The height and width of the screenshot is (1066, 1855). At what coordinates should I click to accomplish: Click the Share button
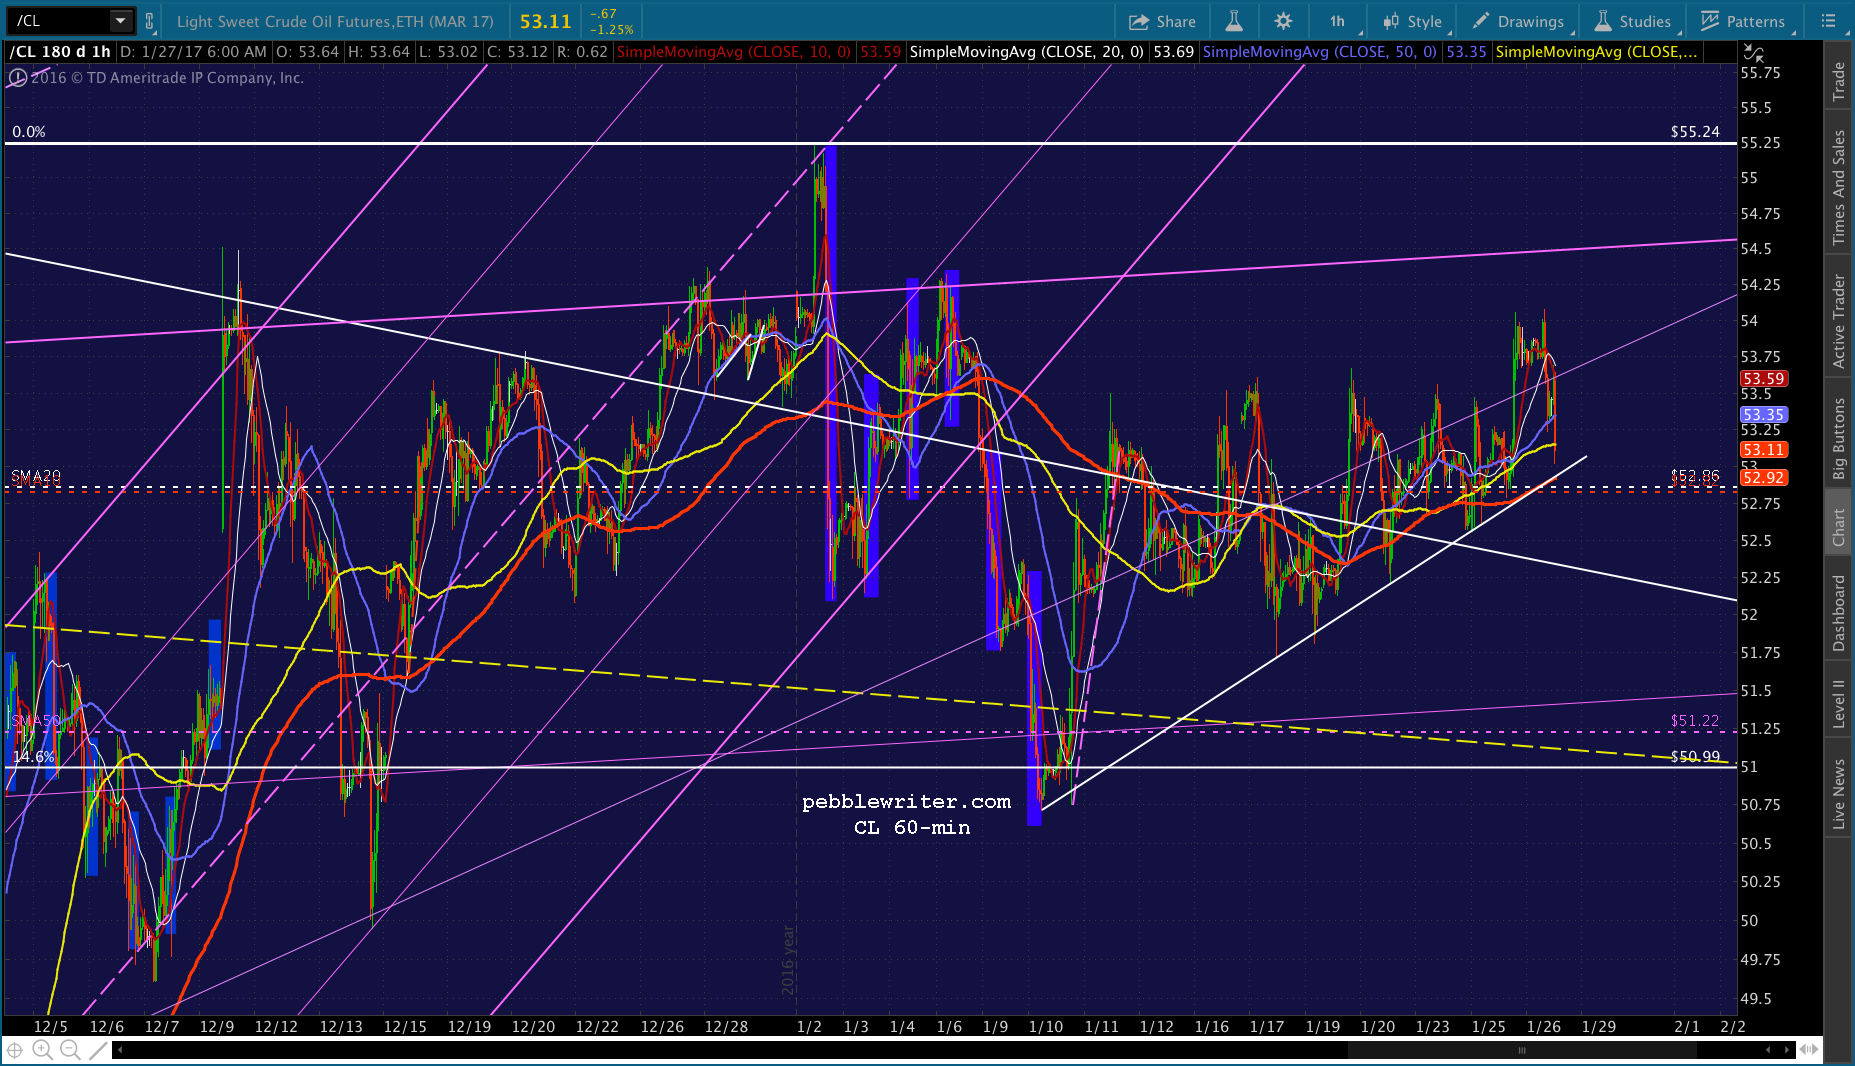[x=1162, y=21]
